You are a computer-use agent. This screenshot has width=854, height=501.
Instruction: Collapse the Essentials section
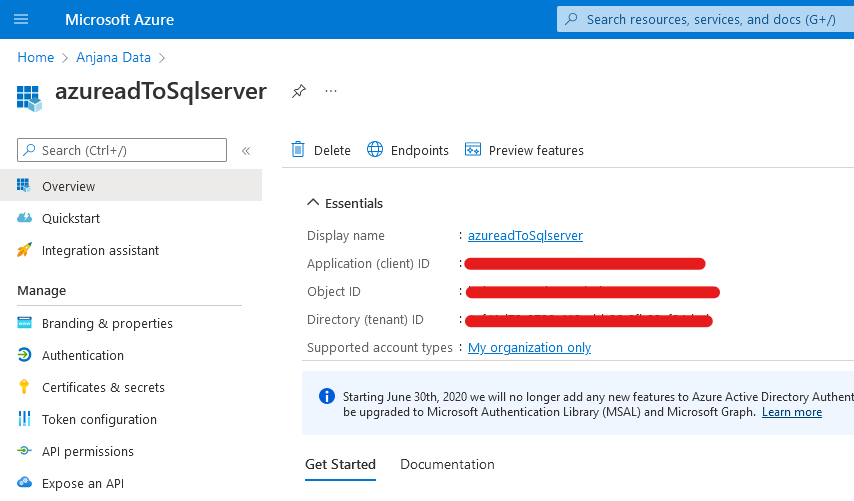tap(312, 203)
